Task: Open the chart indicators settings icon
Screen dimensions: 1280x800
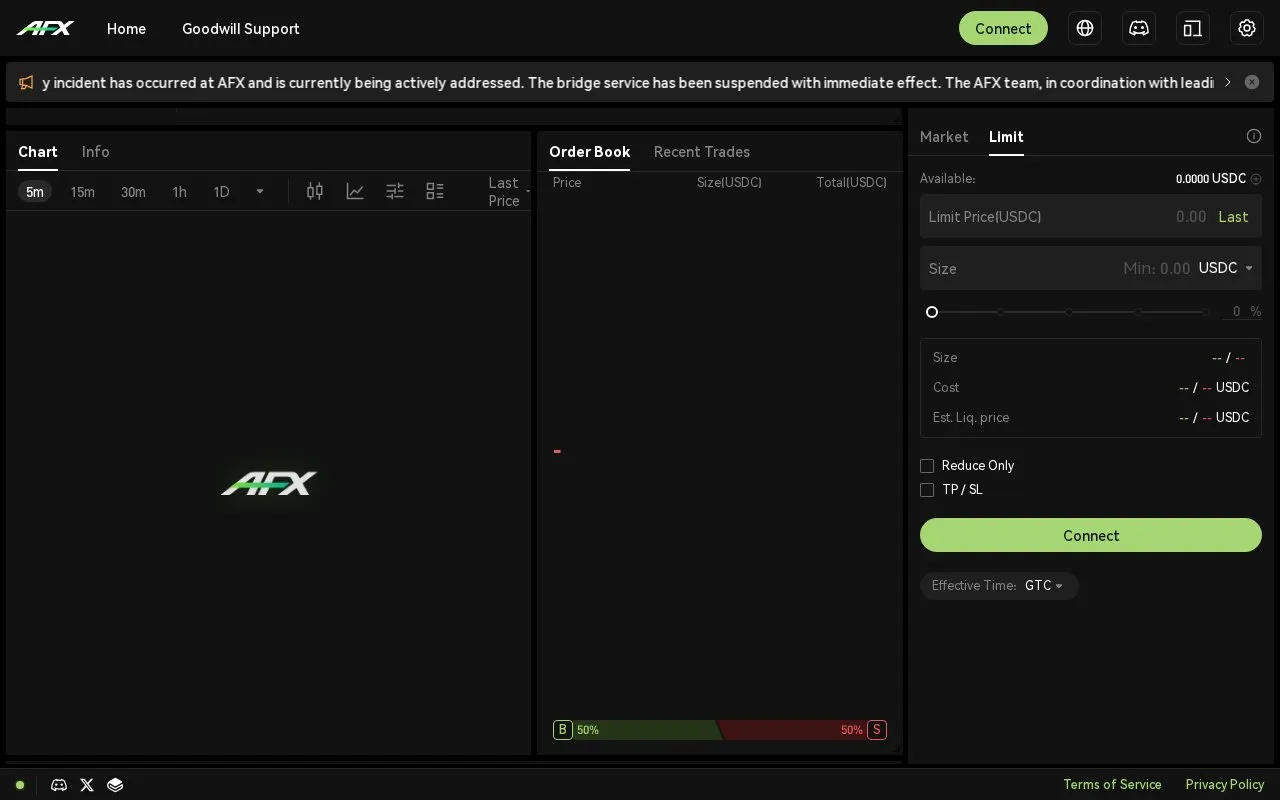Action: 395,191
